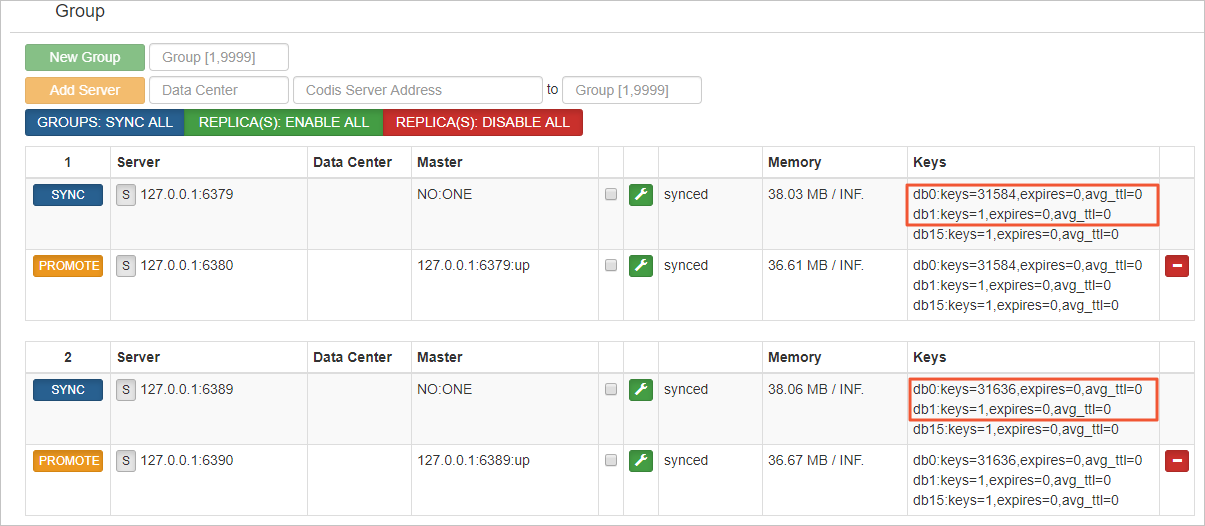The height and width of the screenshot is (526, 1205).
Task: Click the wrench icon for server 127.0.0.1:6389
Action: coord(641,390)
